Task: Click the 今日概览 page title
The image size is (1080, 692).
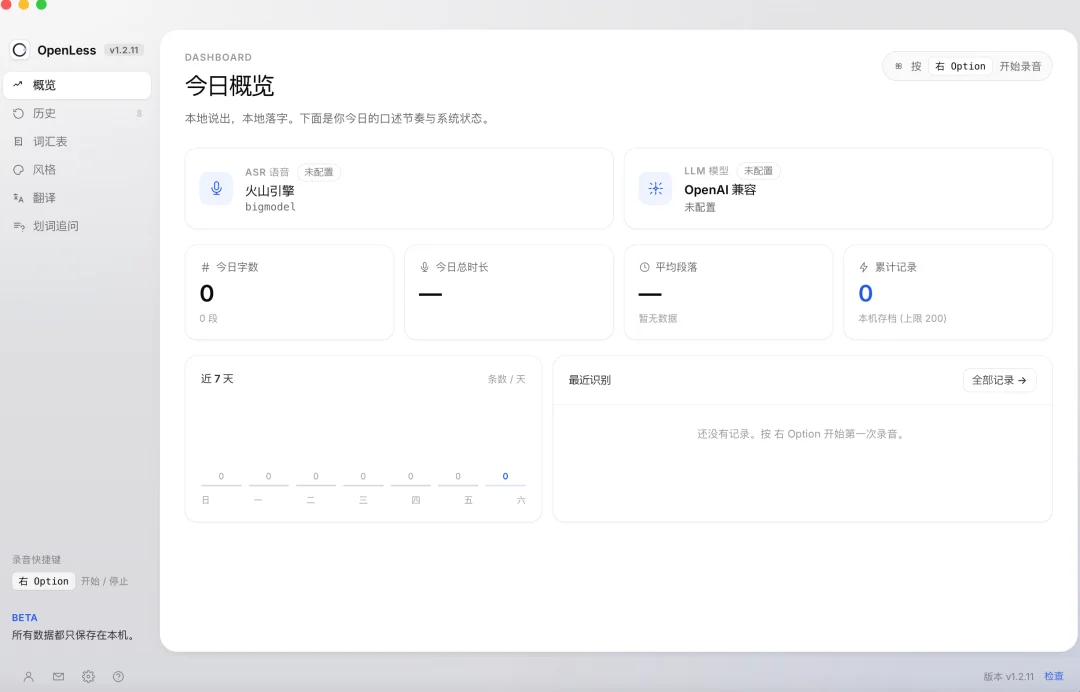Action: (229, 86)
